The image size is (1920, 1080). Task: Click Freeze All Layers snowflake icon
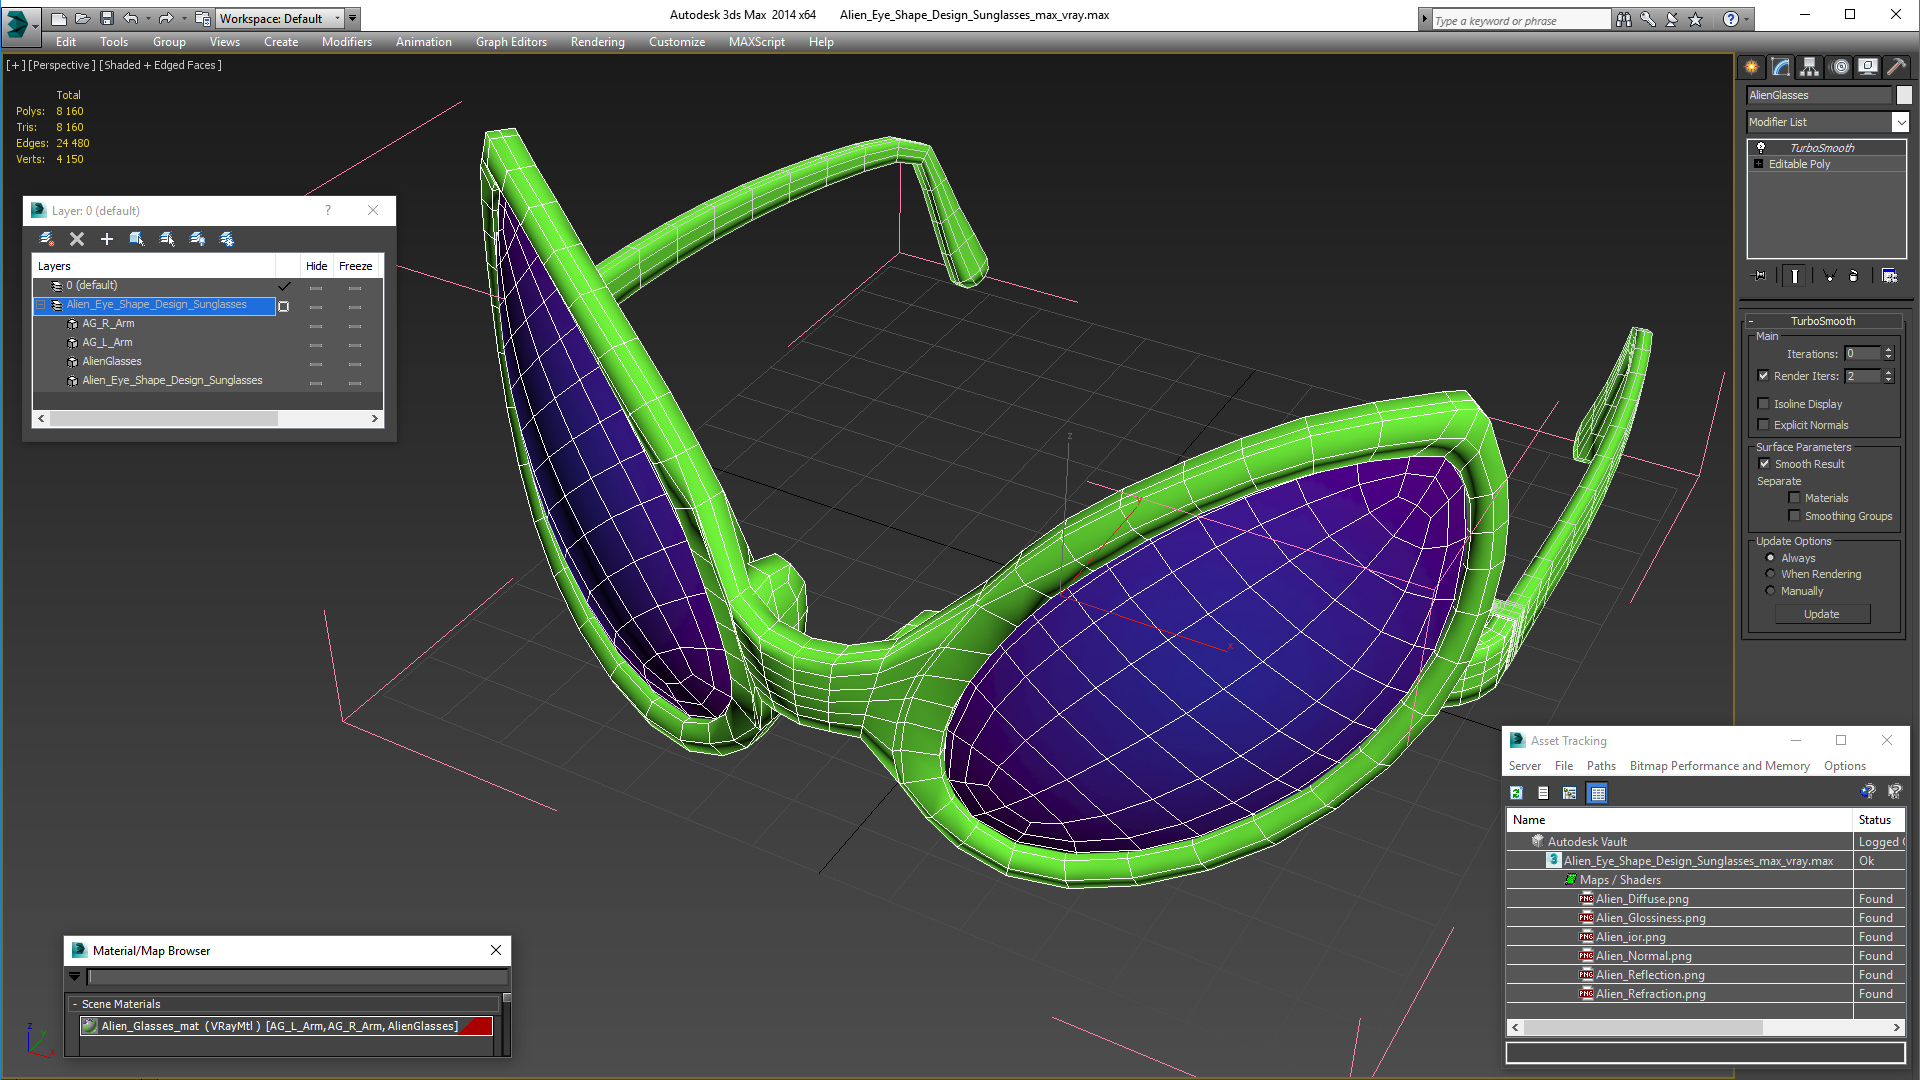tap(227, 239)
